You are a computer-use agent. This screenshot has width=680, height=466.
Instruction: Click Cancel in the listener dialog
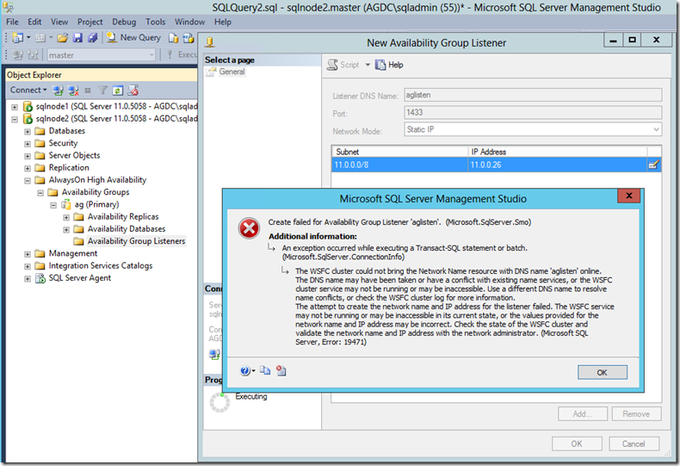634,444
